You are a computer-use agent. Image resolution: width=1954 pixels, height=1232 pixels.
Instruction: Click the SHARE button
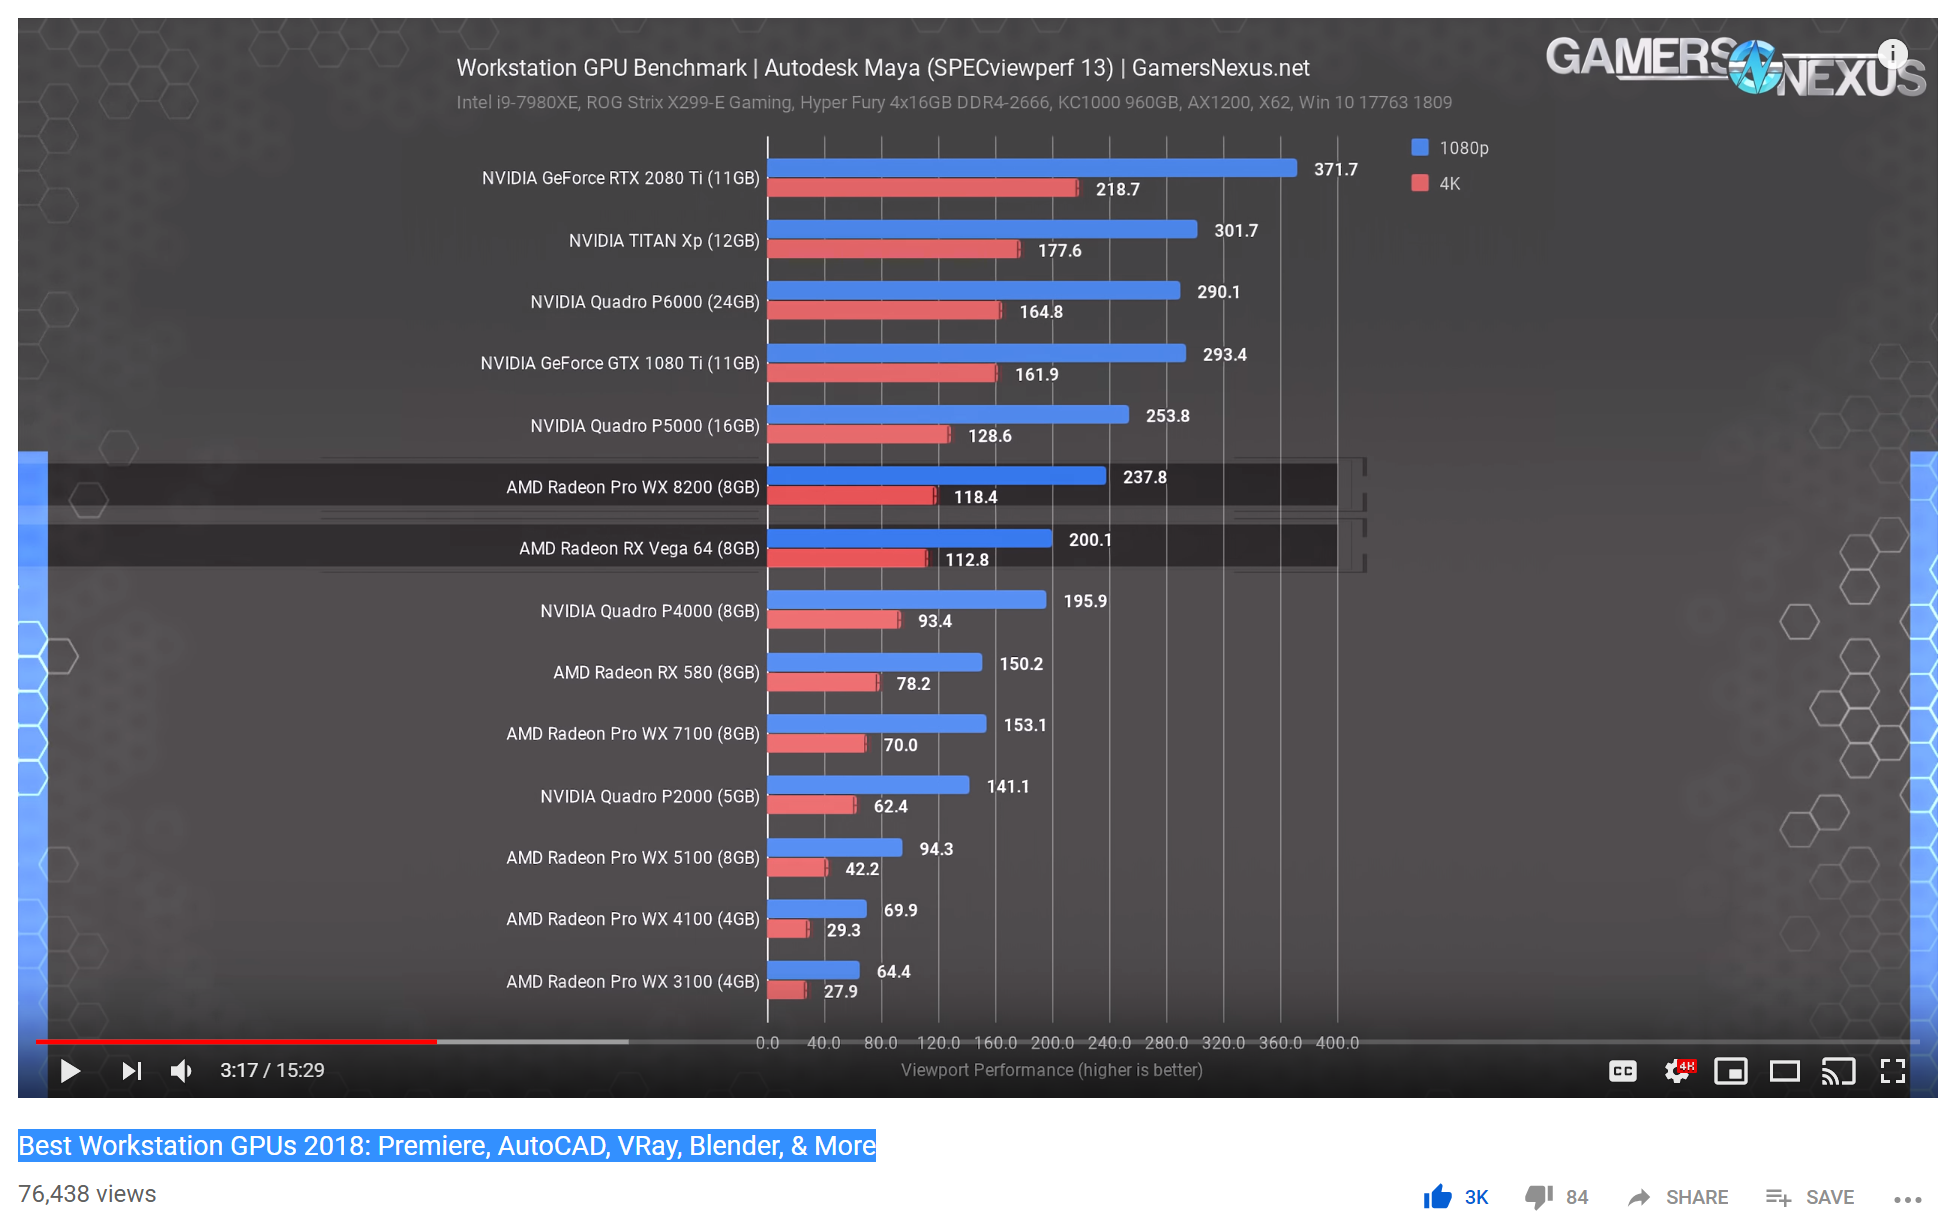point(1678,1197)
